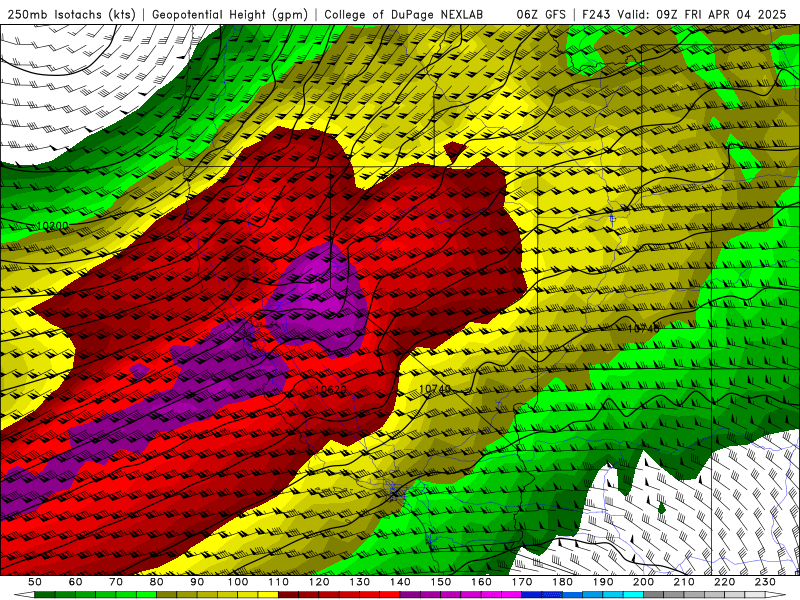Click the 230 value on the color scale
This screenshot has width=800, height=600.
click(x=765, y=582)
